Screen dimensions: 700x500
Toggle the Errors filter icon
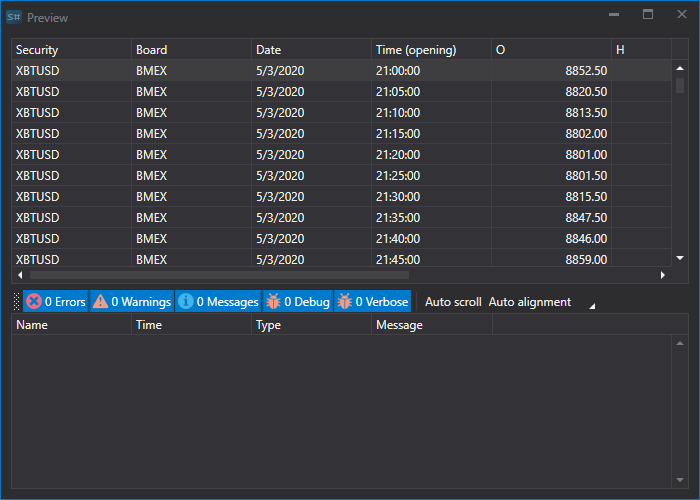(x=33, y=302)
